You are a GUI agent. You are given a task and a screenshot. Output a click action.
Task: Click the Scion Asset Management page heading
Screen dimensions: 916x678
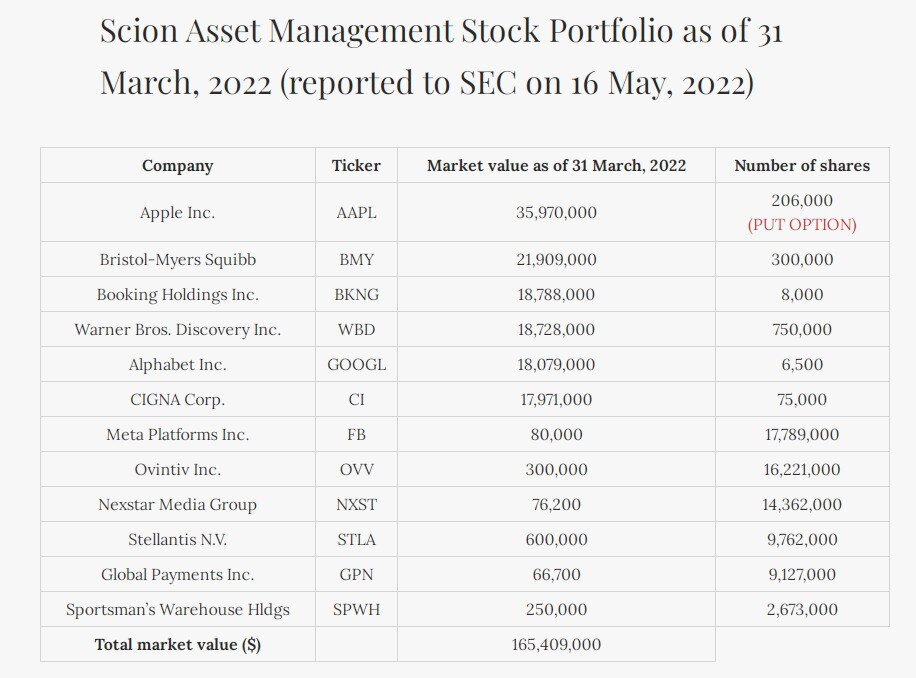[441, 56]
